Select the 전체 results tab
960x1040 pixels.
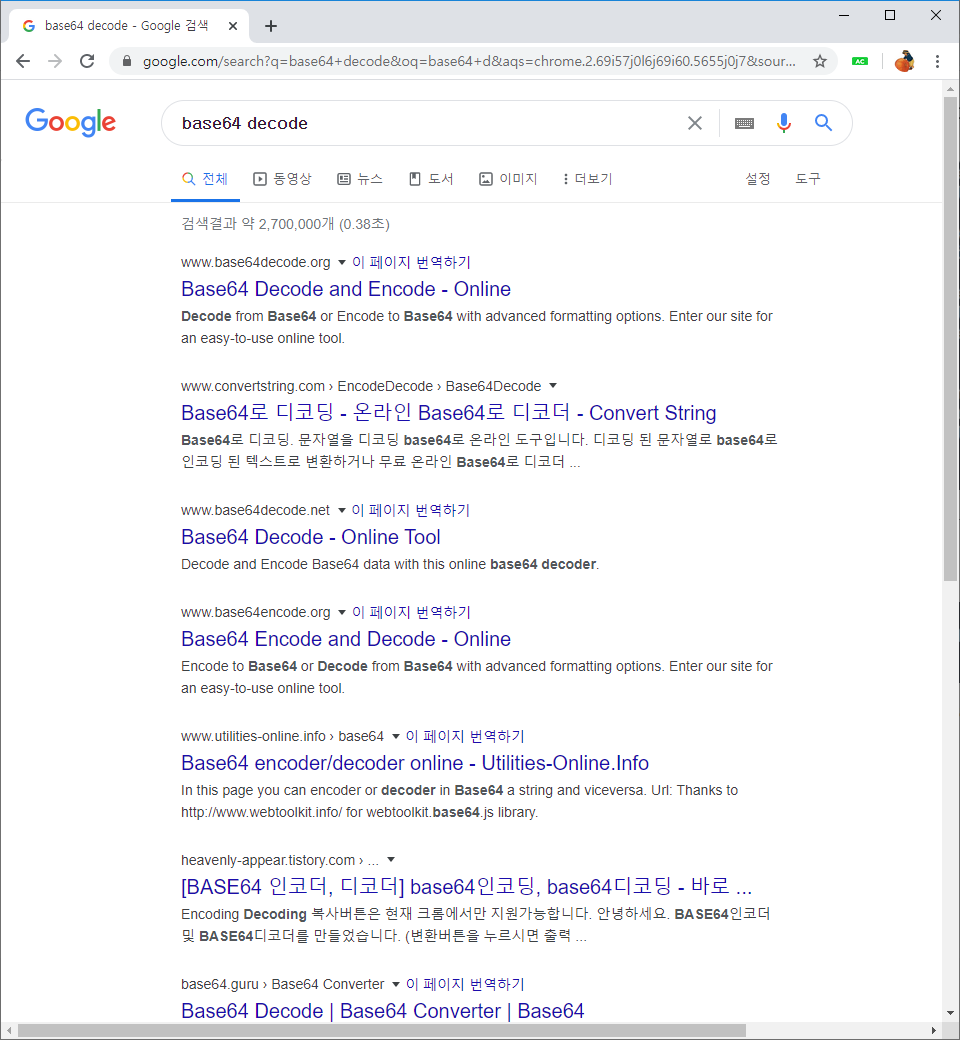(x=205, y=179)
